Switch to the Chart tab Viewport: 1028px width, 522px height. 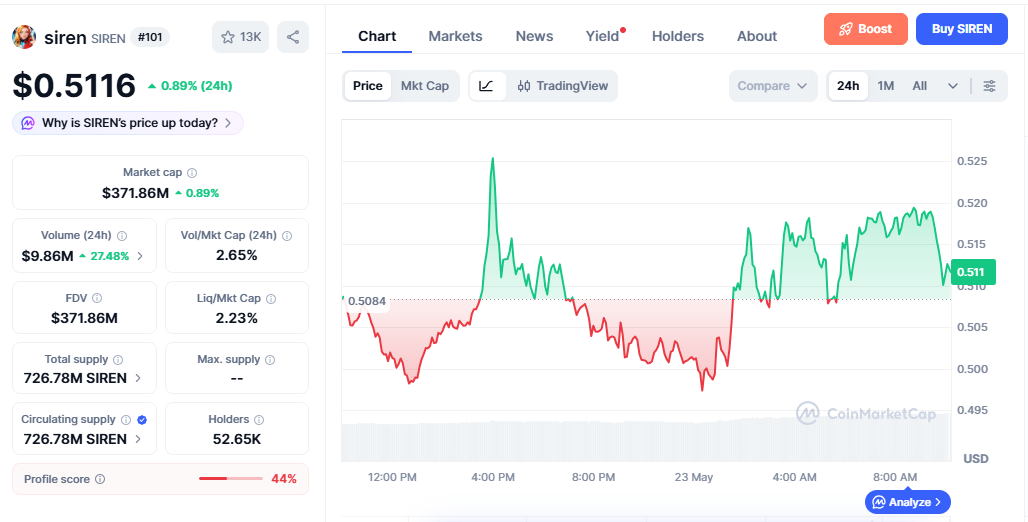(x=377, y=36)
